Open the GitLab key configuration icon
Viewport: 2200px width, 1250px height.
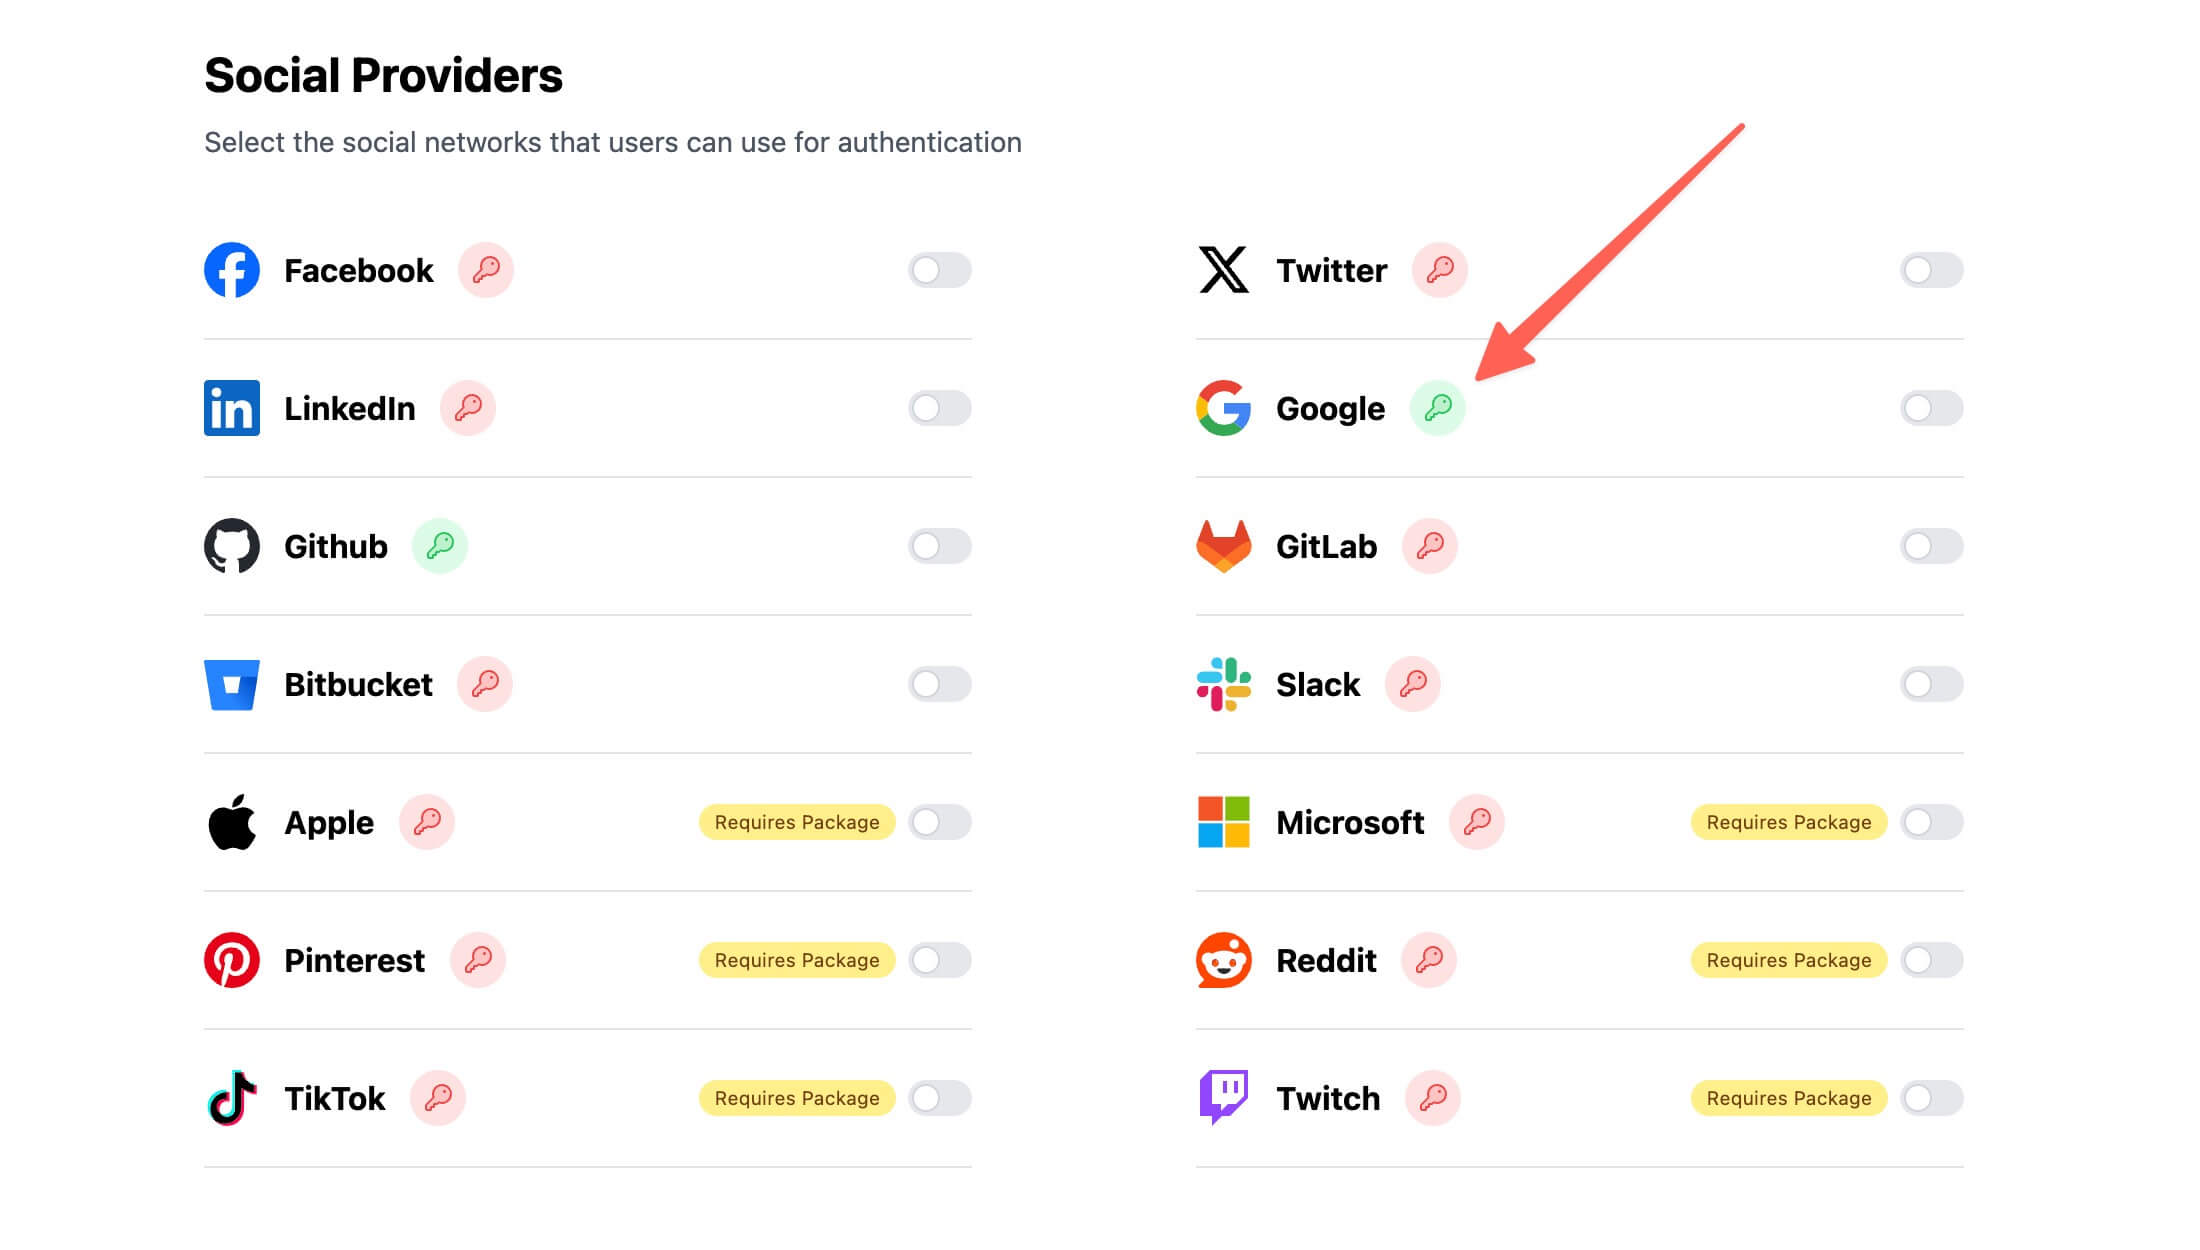tap(1430, 546)
